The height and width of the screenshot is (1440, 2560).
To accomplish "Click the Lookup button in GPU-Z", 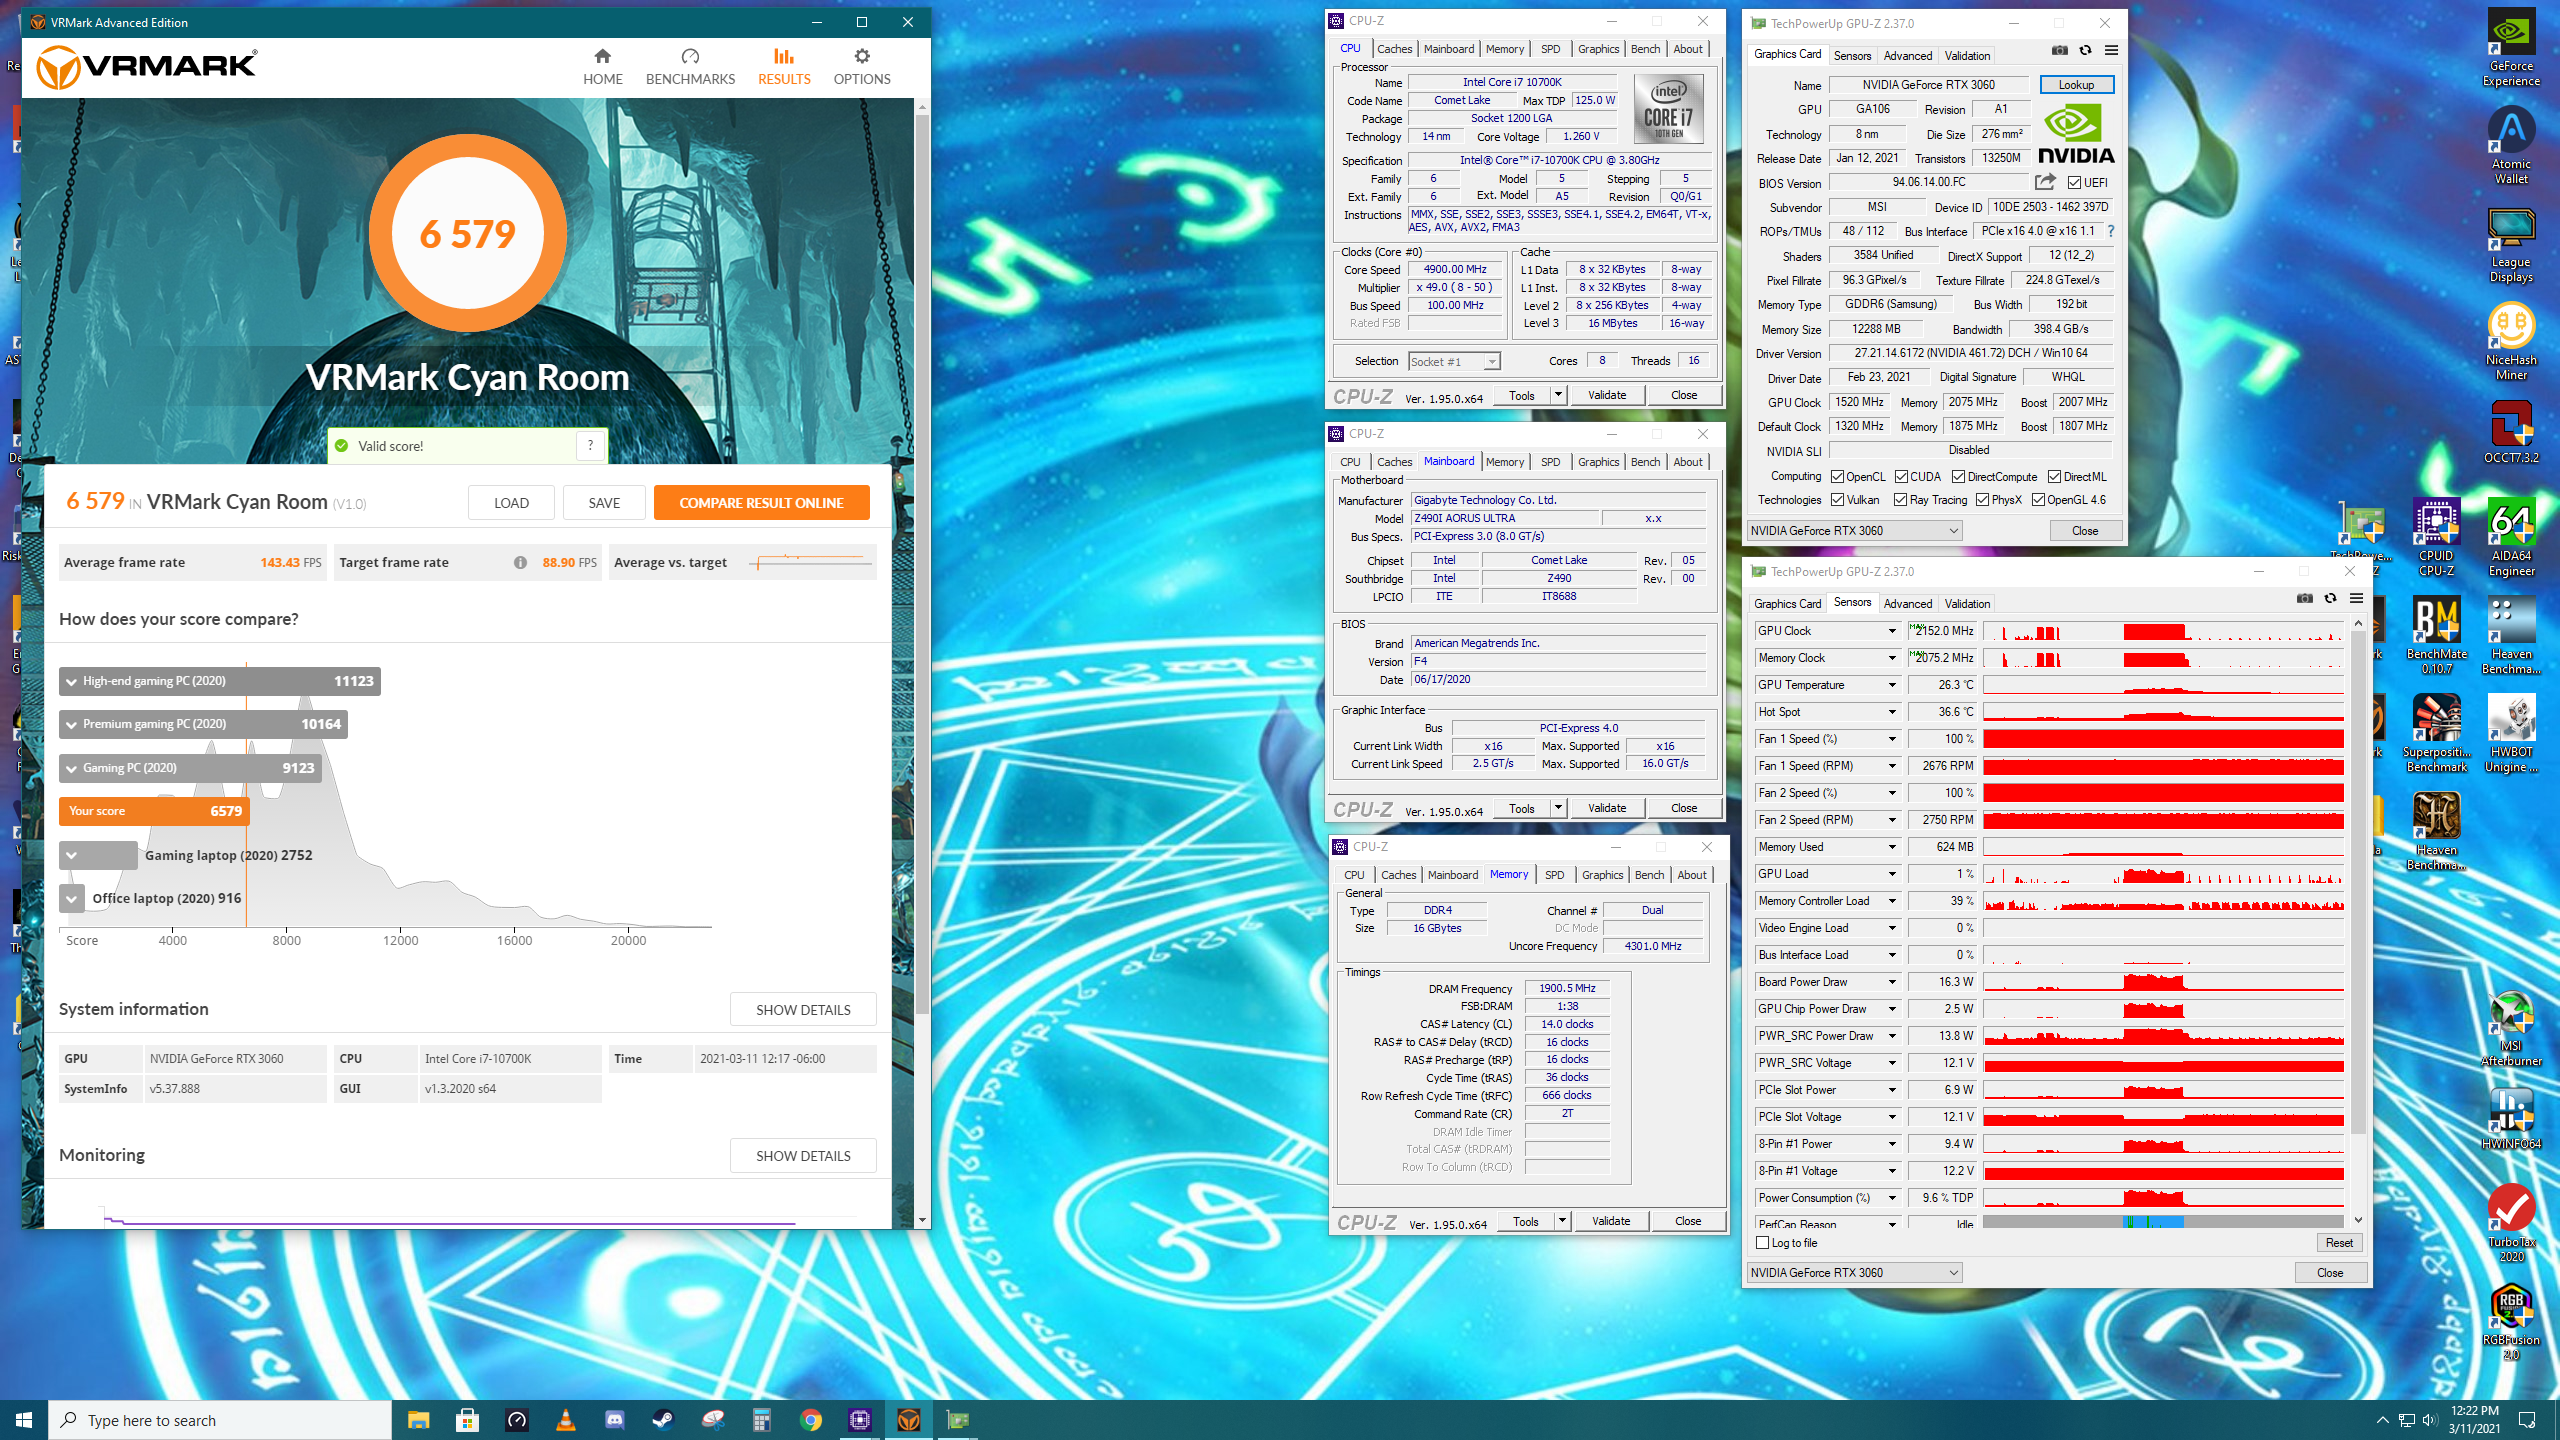I will coord(2076,85).
